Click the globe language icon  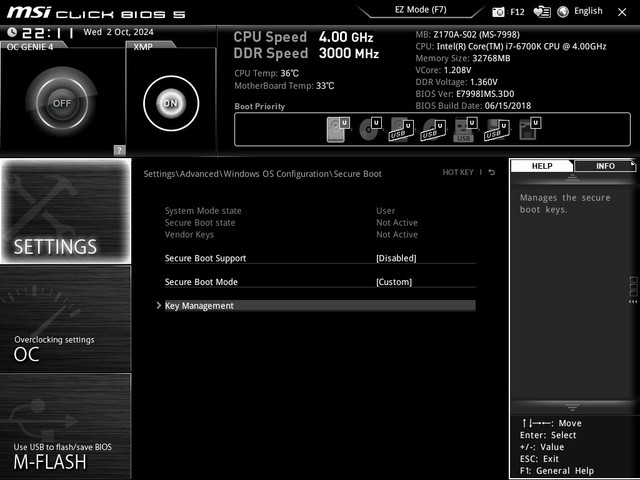click(x=563, y=12)
